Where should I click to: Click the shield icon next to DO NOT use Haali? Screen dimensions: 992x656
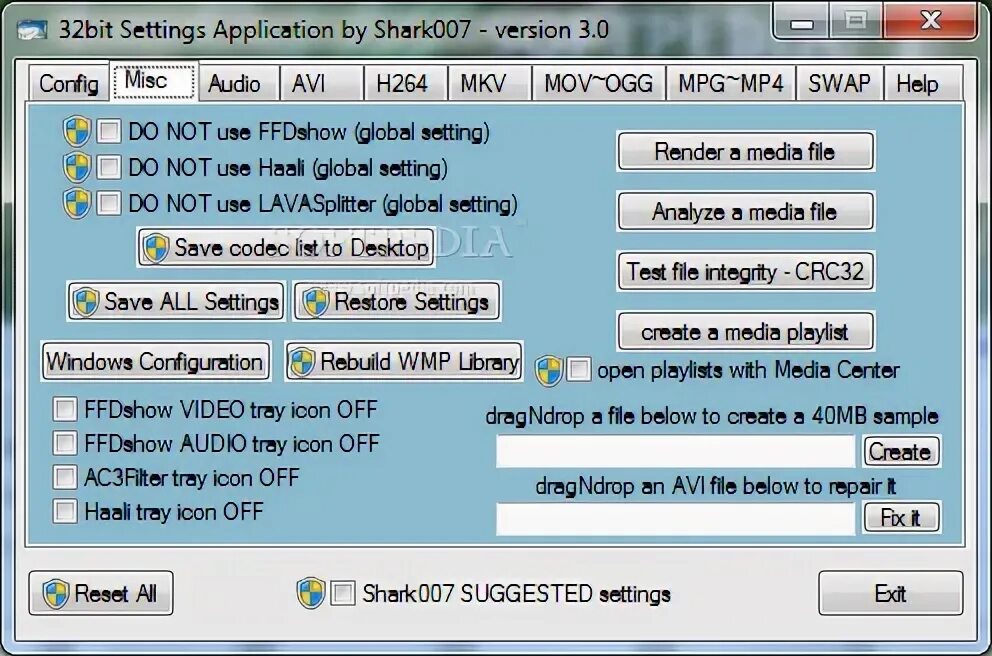click(77, 168)
